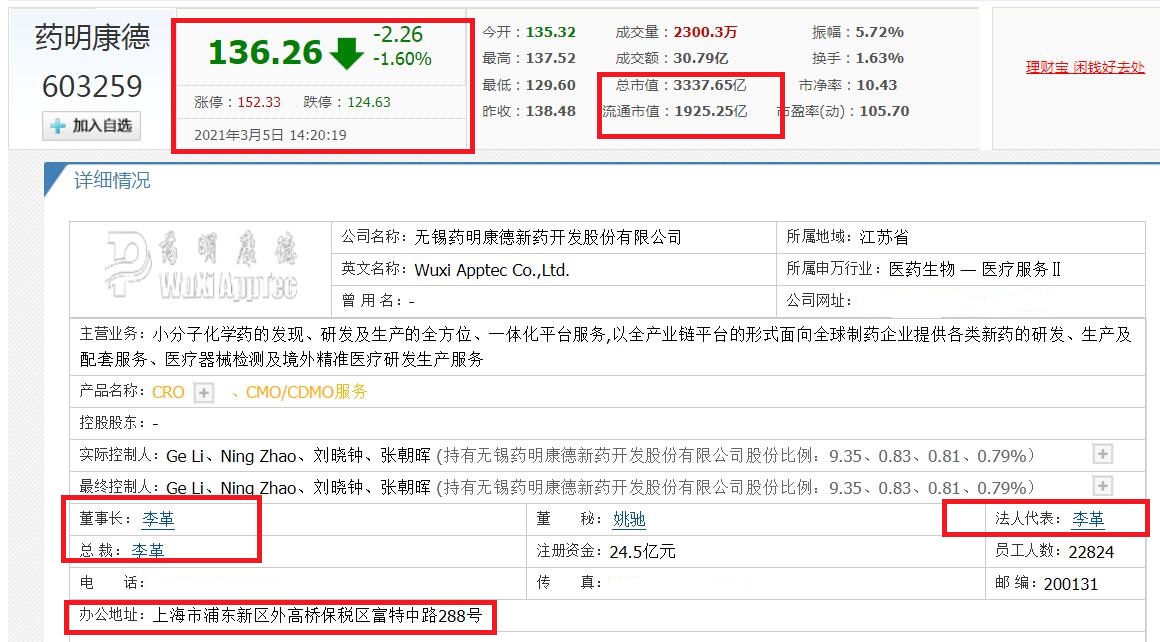Click the CRO product name

pos(168,392)
